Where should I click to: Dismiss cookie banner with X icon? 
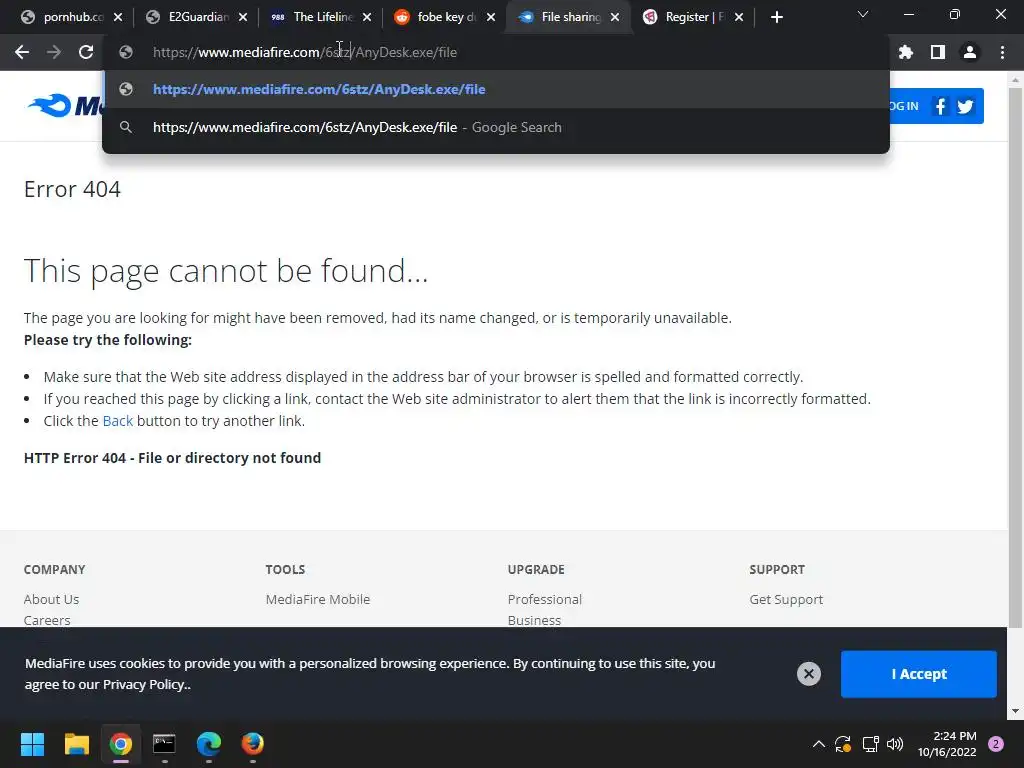[808, 673]
